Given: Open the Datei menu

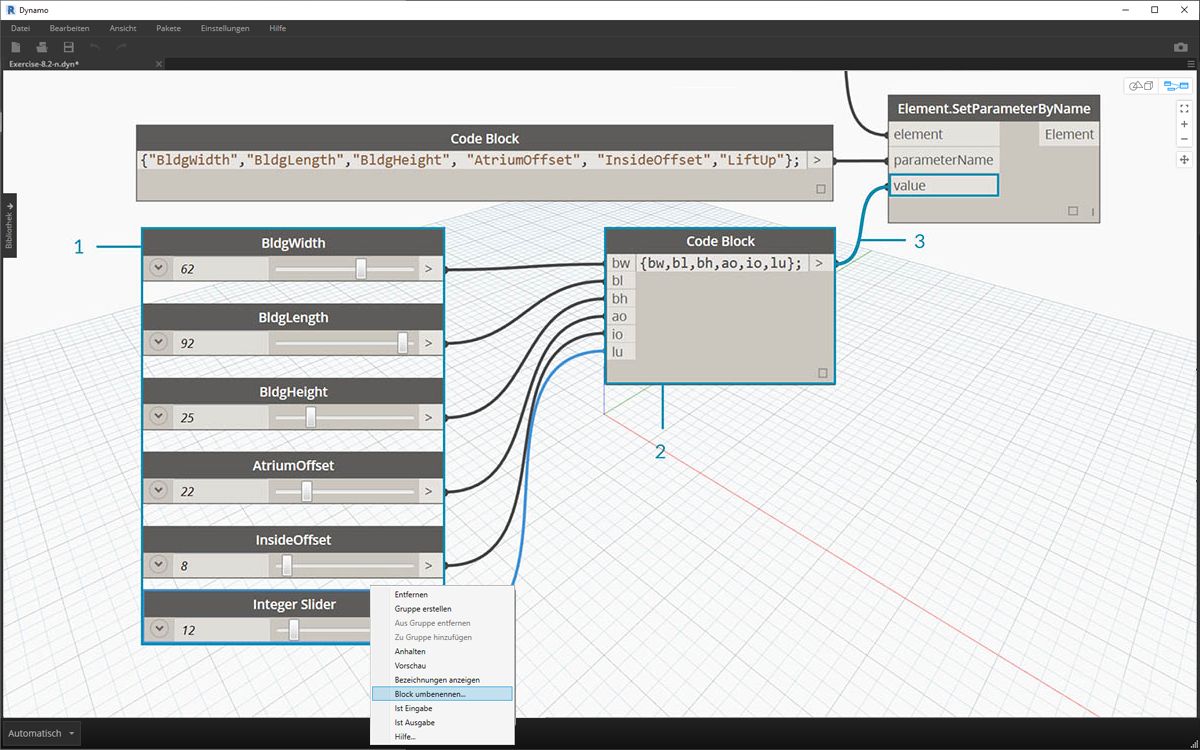Looking at the screenshot, I should [x=20, y=28].
